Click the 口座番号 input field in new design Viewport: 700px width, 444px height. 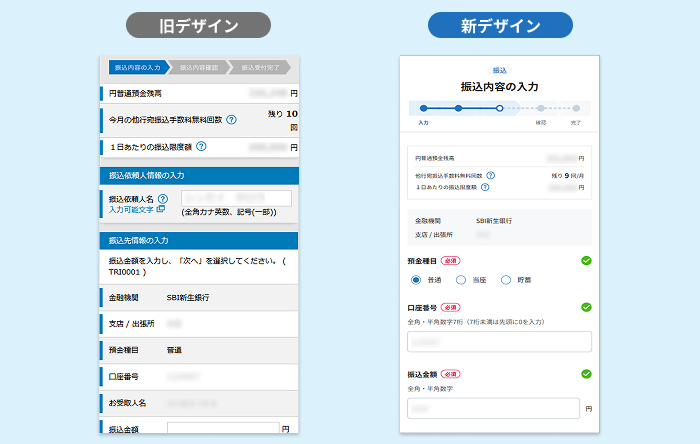click(x=500, y=342)
